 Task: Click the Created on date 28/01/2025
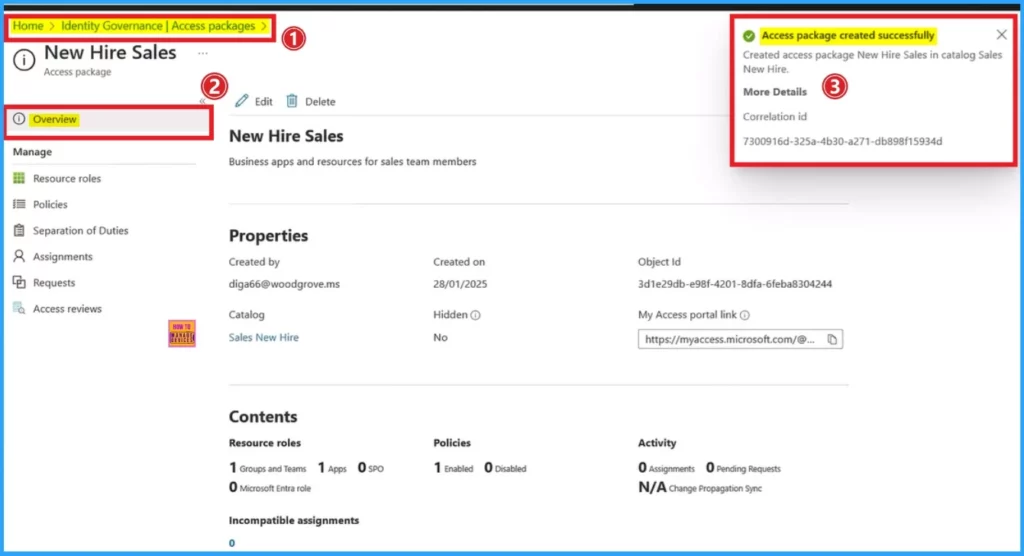pos(460,284)
